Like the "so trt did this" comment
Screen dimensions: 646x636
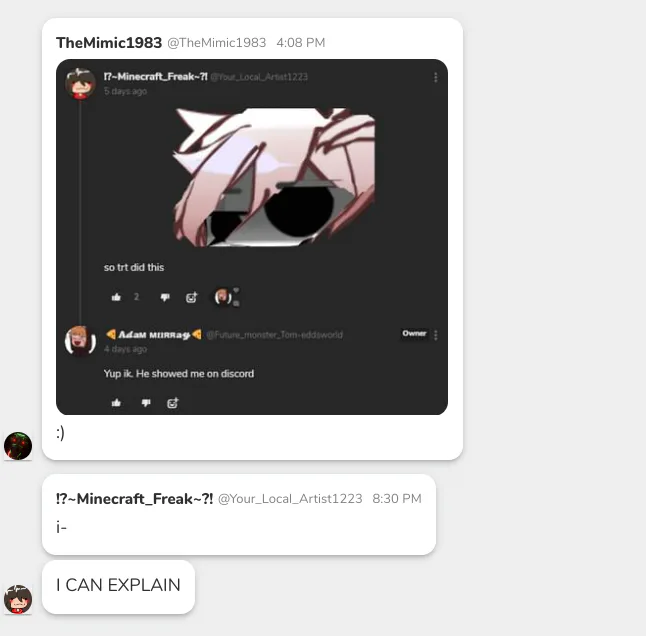pyautogui.click(x=116, y=297)
